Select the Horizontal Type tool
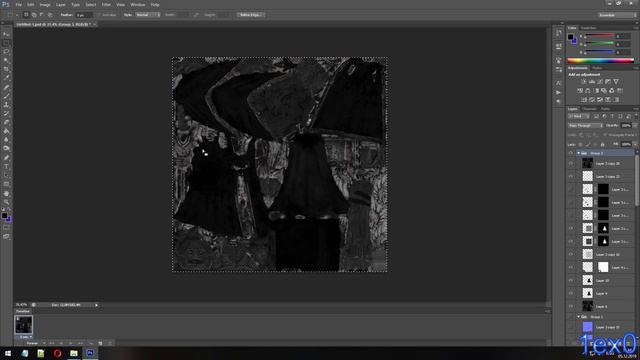The image size is (640, 360). [x=6, y=167]
